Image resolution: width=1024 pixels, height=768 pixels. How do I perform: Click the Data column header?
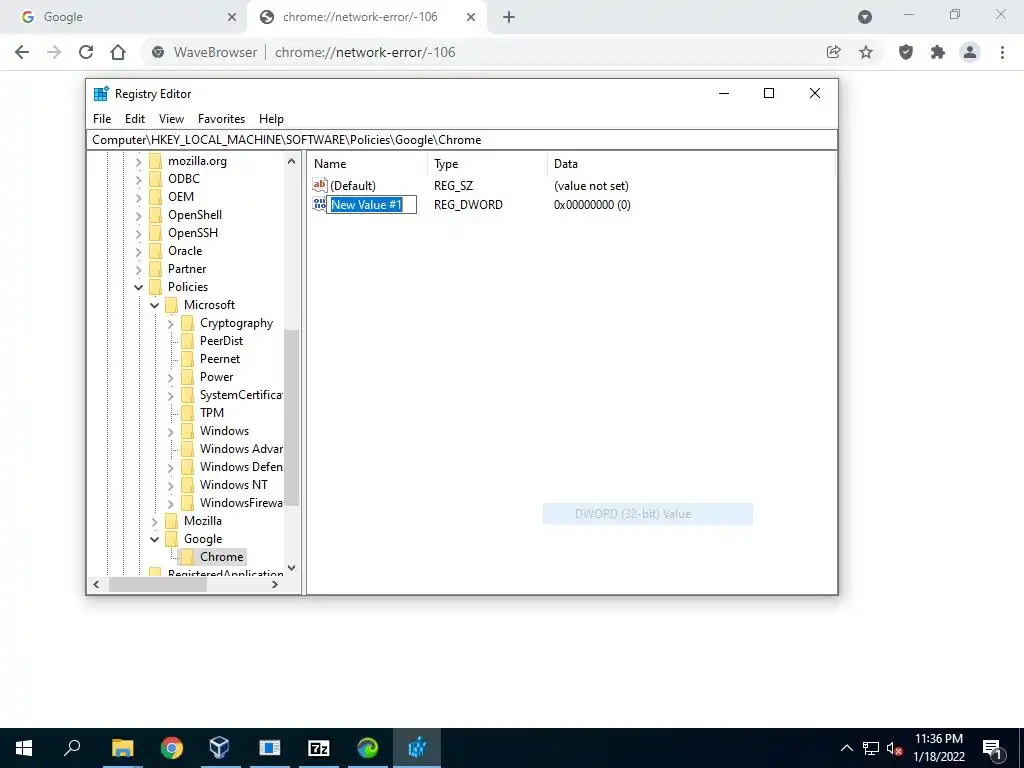[691, 164]
